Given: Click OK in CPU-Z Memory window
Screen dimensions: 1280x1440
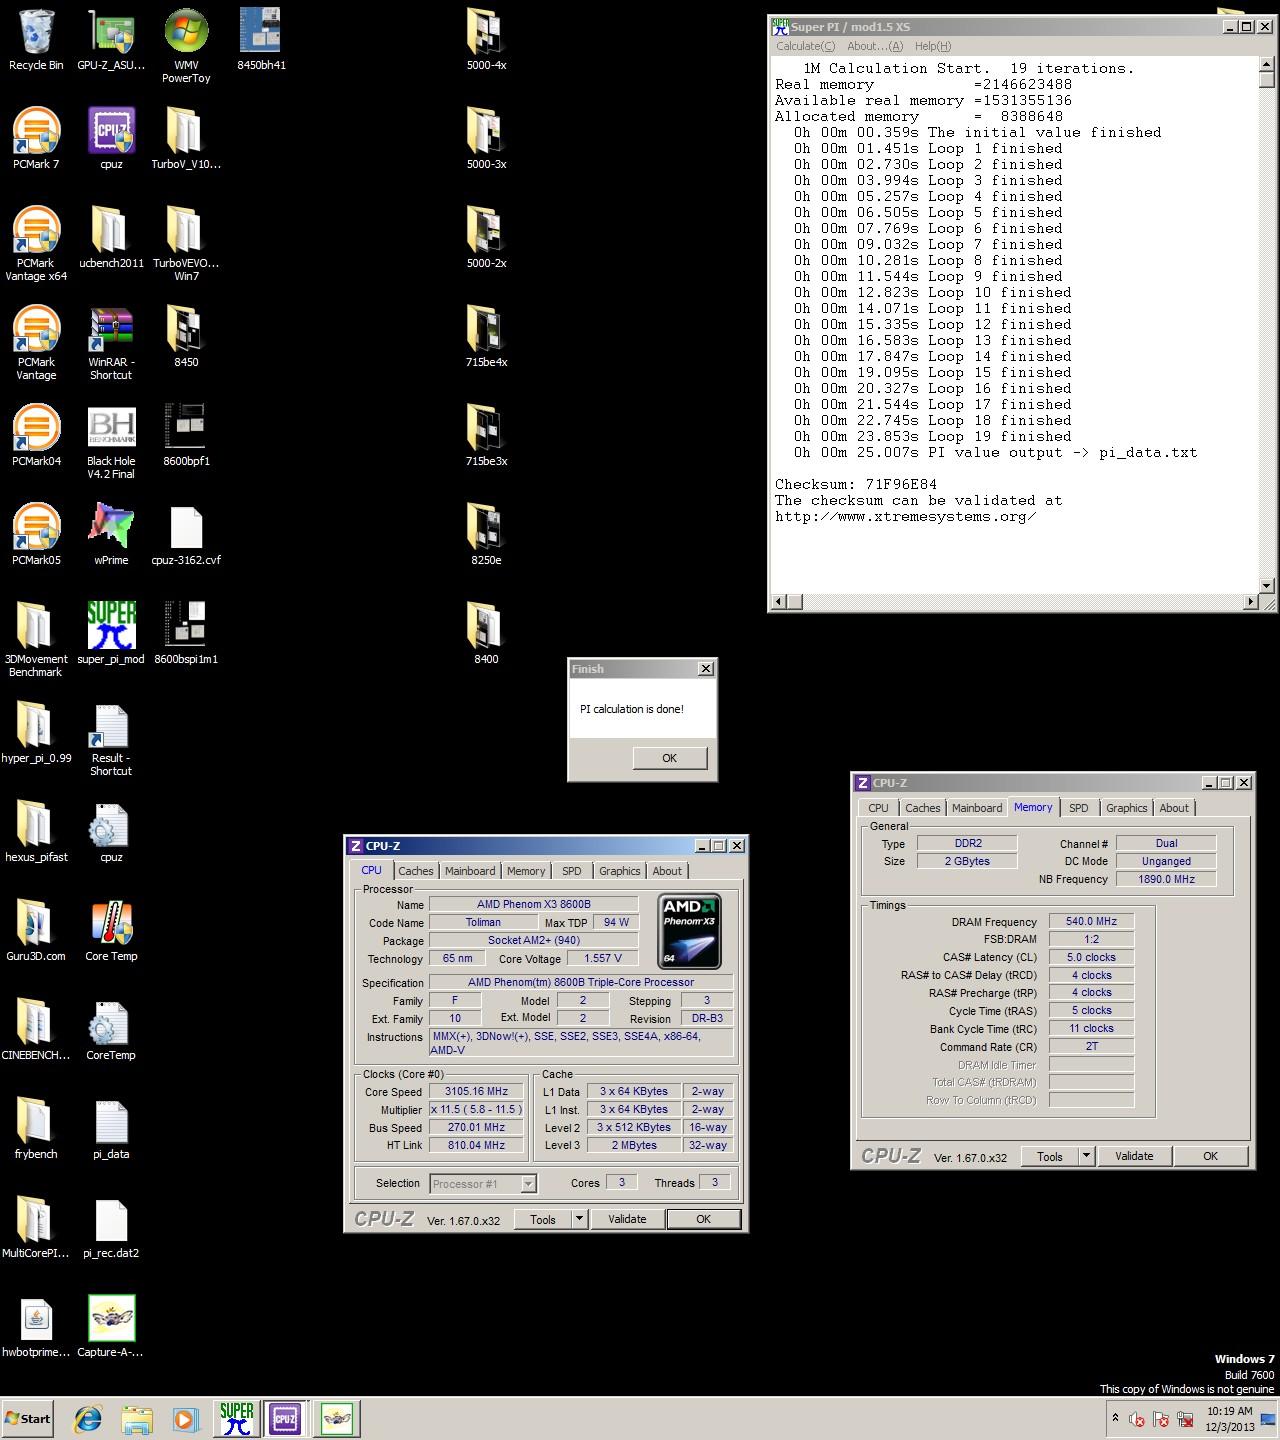Looking at the screenshot, I should (1211, 1156).
